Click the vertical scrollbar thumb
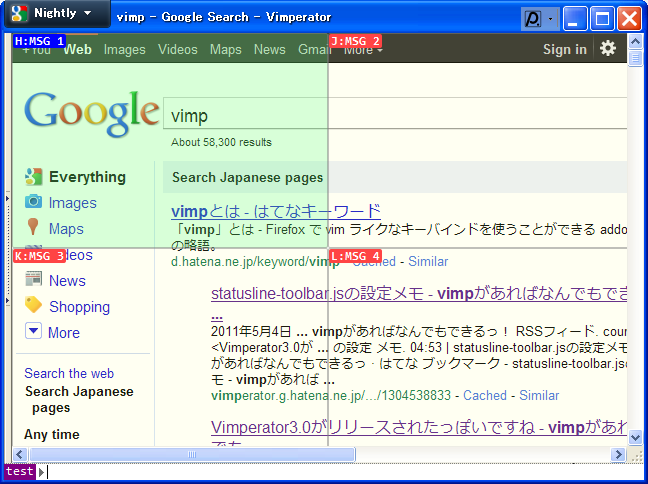 (635, 58)
